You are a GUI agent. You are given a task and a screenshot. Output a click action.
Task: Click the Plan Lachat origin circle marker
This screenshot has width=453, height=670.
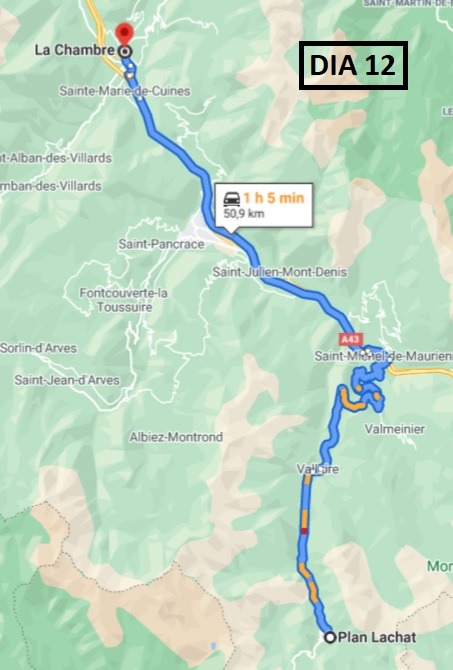pyautogui.click(x=330, y=638)
